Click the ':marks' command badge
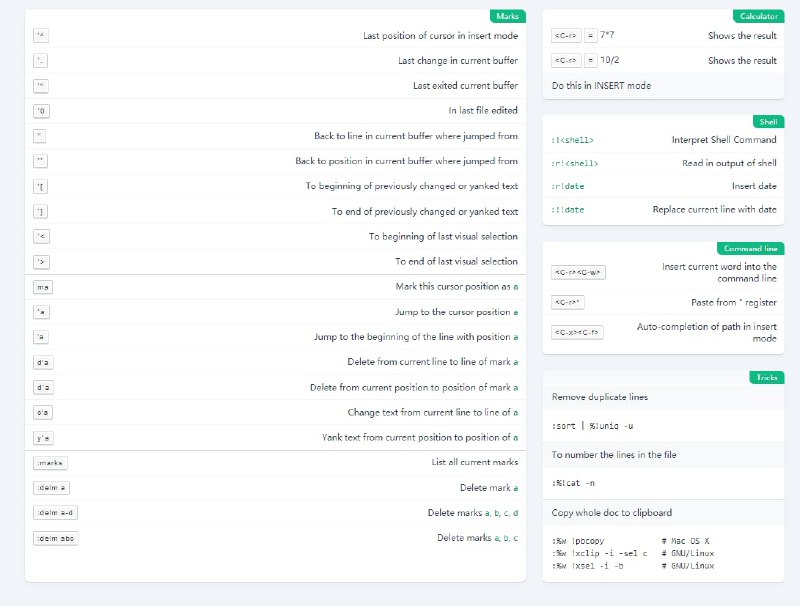This screenshot has width=800, height=606. (x=50, y=462)
